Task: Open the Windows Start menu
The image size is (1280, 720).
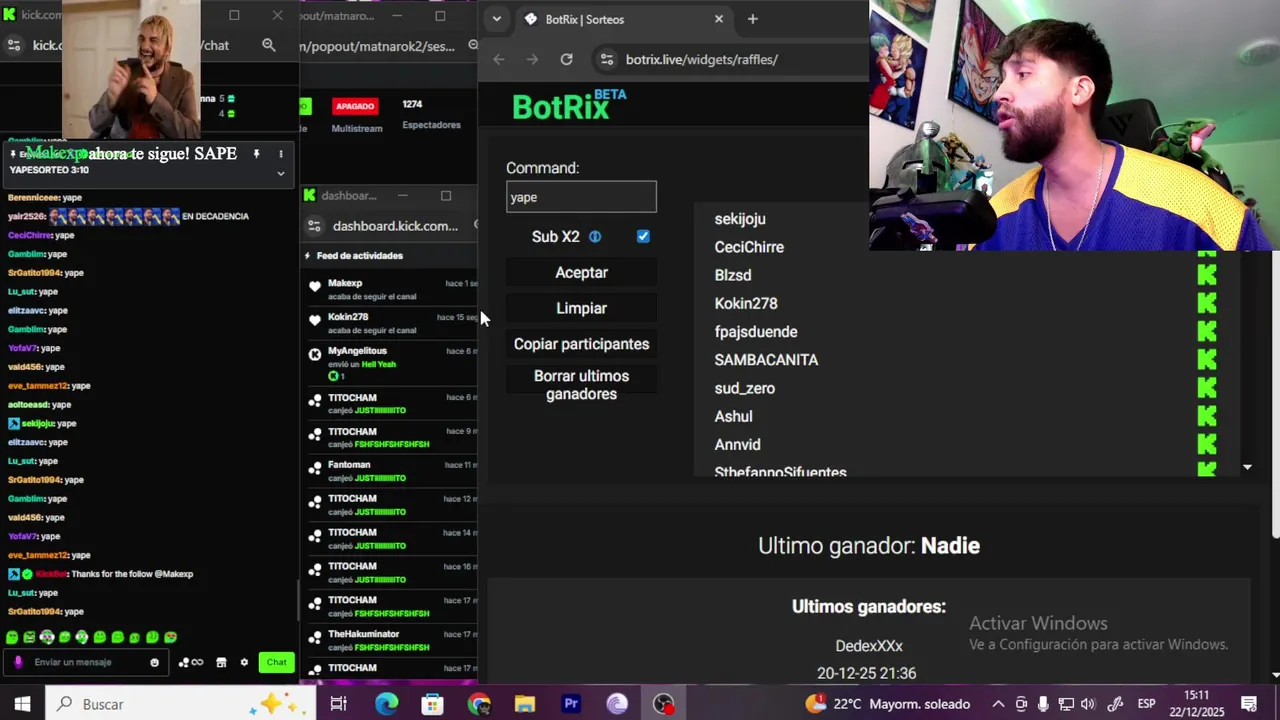Action: [22, 704]
